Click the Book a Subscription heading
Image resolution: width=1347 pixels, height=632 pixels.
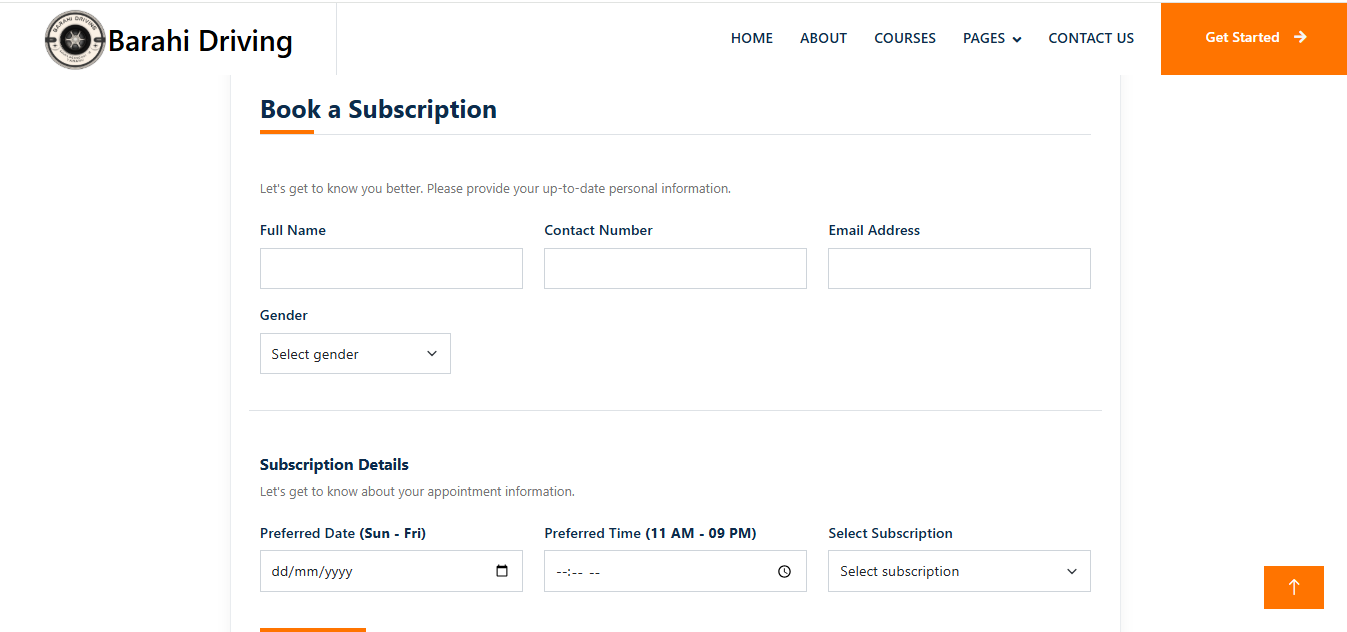(x=378, y=109)
